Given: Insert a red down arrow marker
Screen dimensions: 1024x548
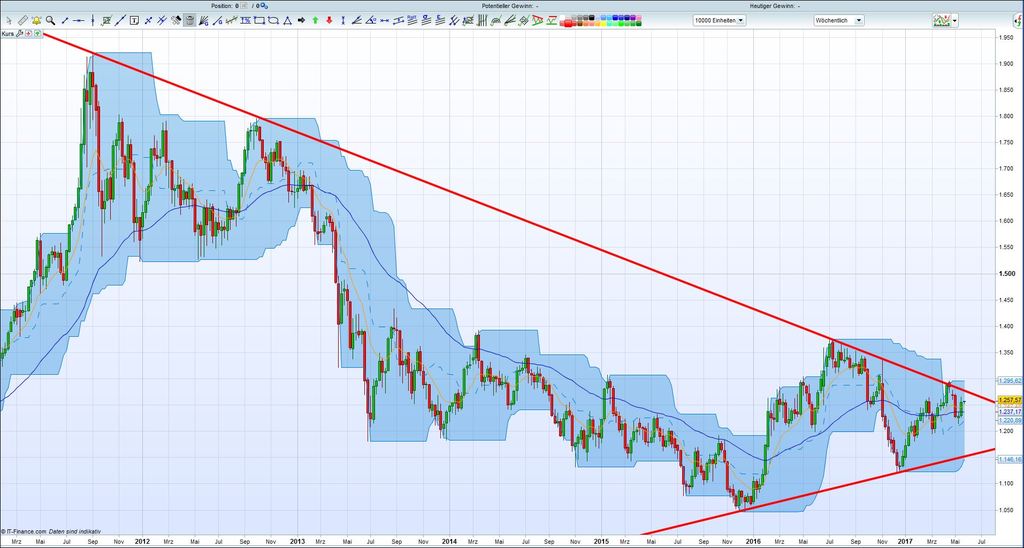Looking at the screenshot, I should pyautogui.click(x=329, y=20).
